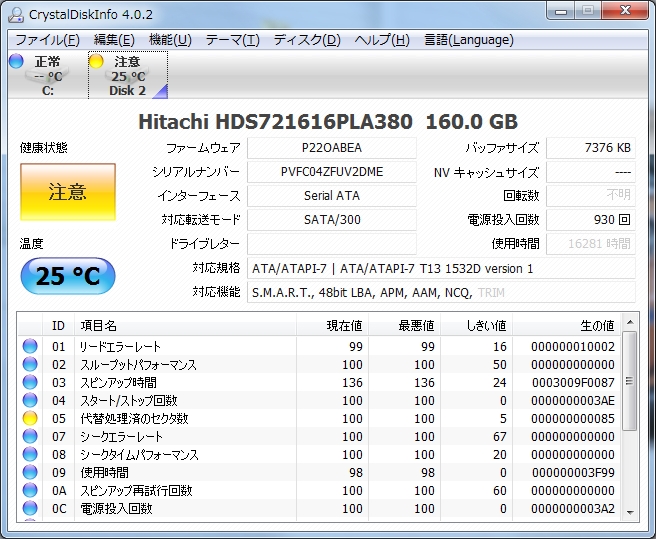Viewport: 656px width, 539px height.
Task: Click the status orb for ID 0A スピンアップ再試行回数
Action: point(30,490)
